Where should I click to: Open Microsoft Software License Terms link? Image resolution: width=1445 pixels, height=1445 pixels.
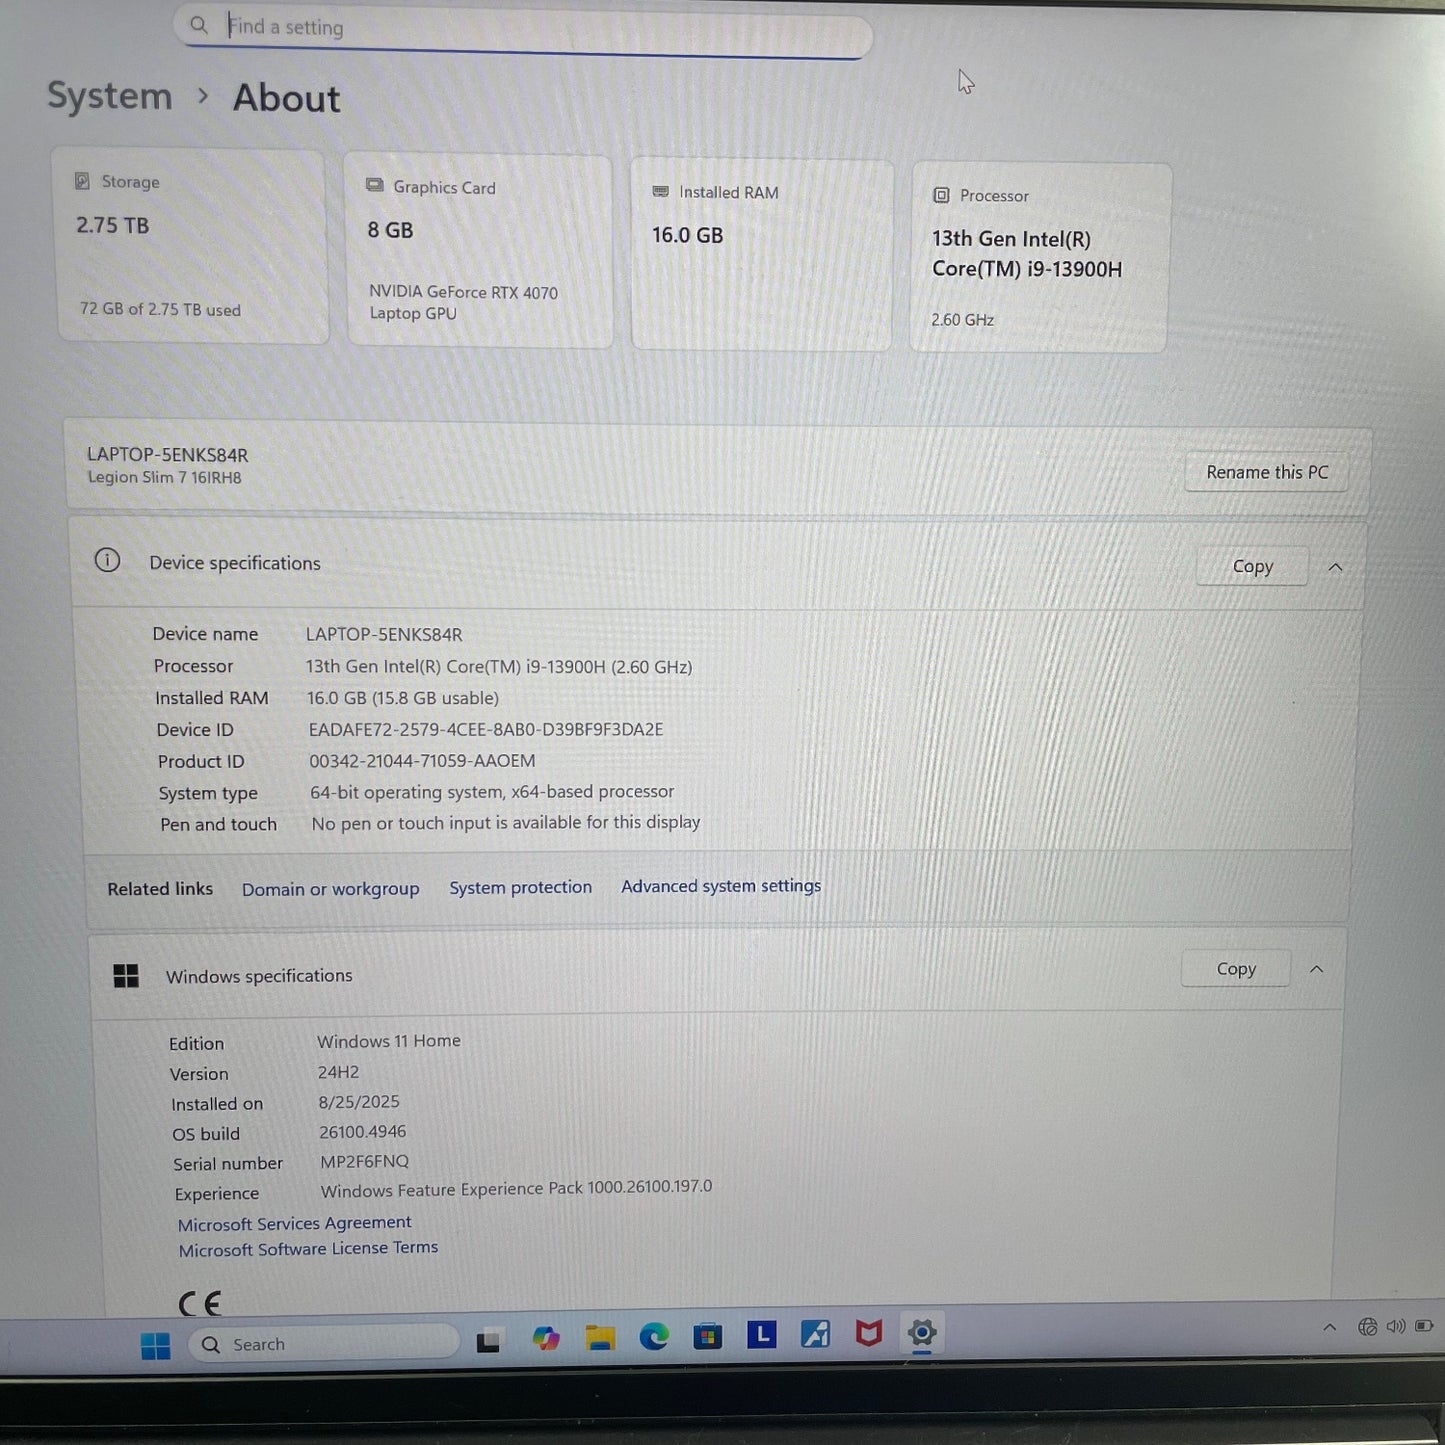308,1249
